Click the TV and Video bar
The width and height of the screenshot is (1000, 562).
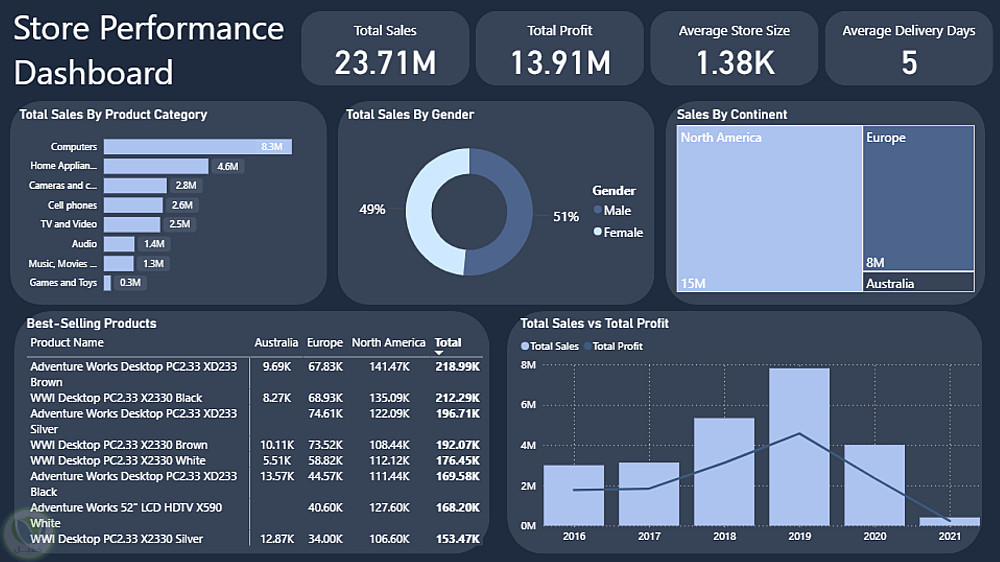click(x=132, y=225)
